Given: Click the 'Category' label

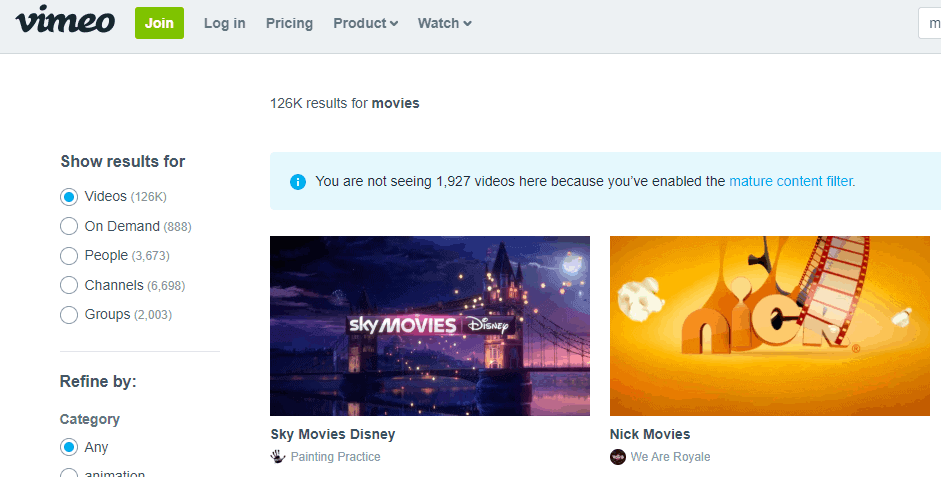Looking at the screenshot, I should (x=90, y=419).
